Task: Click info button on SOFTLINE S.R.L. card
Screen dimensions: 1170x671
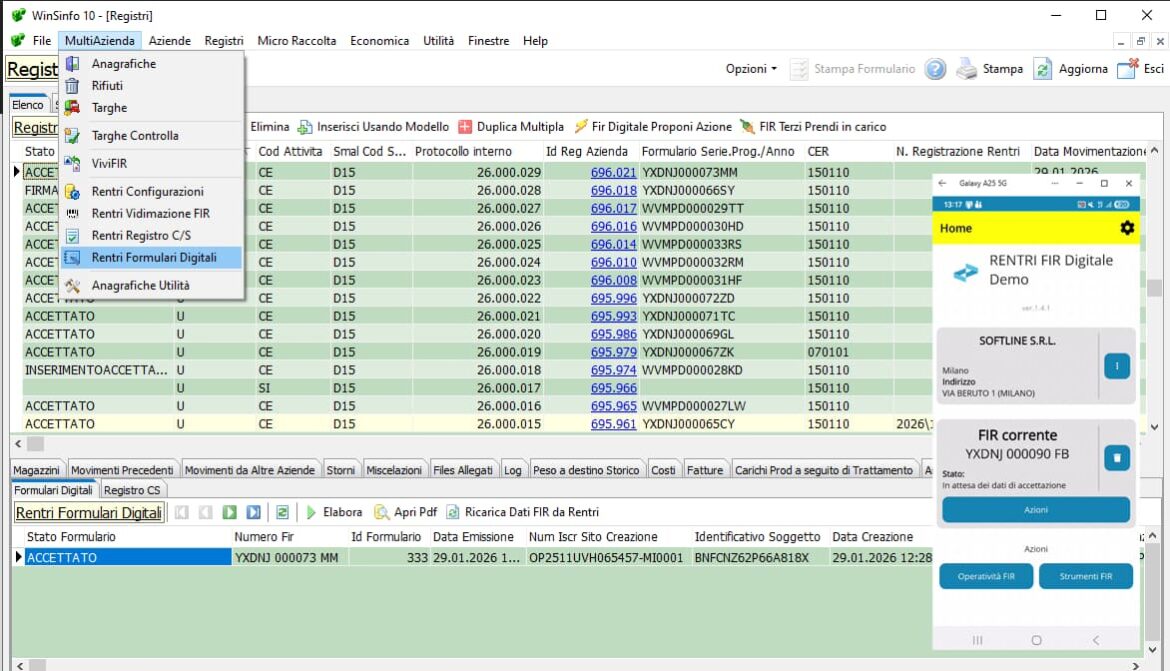Action: pos(1116,366)
